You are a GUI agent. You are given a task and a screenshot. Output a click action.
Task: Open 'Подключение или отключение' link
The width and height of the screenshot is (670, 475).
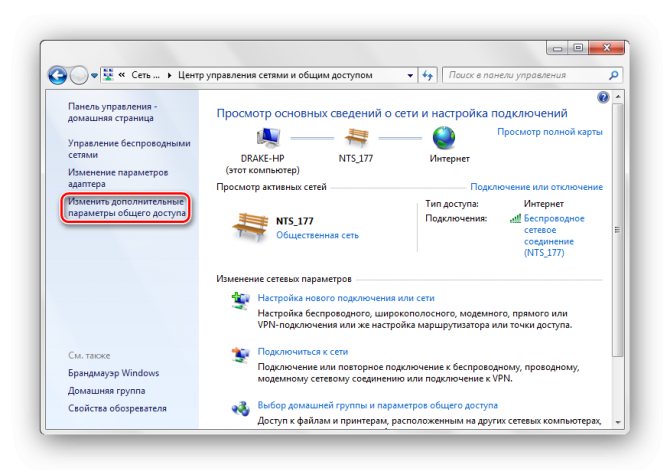coord(536,187)
